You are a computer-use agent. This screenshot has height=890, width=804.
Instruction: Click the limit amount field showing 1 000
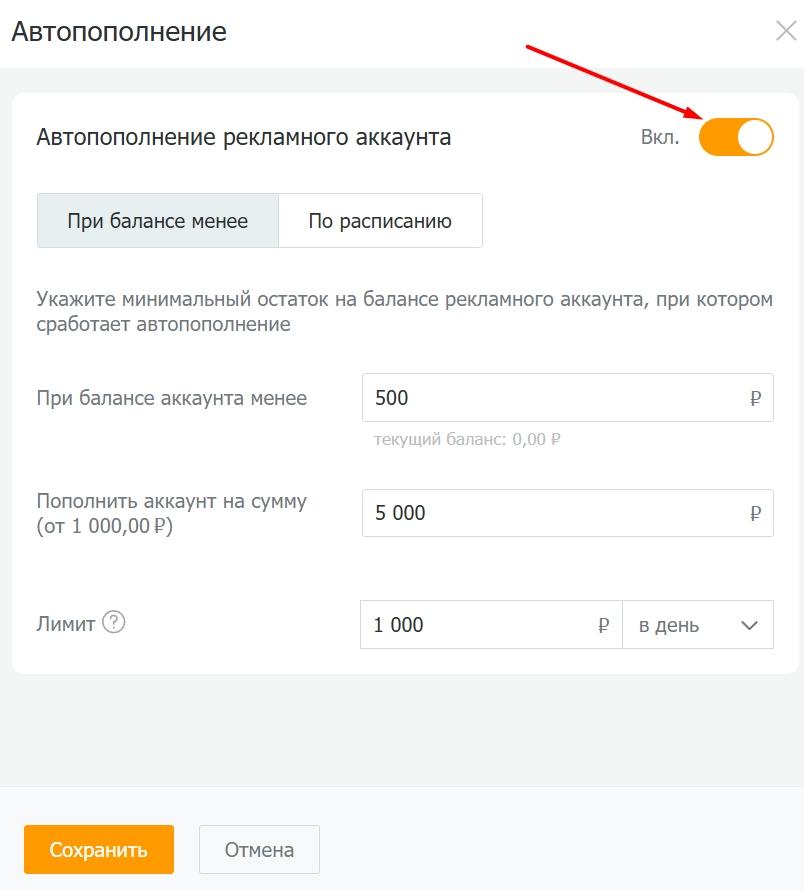pyautogui.click(x=480, y=625)
